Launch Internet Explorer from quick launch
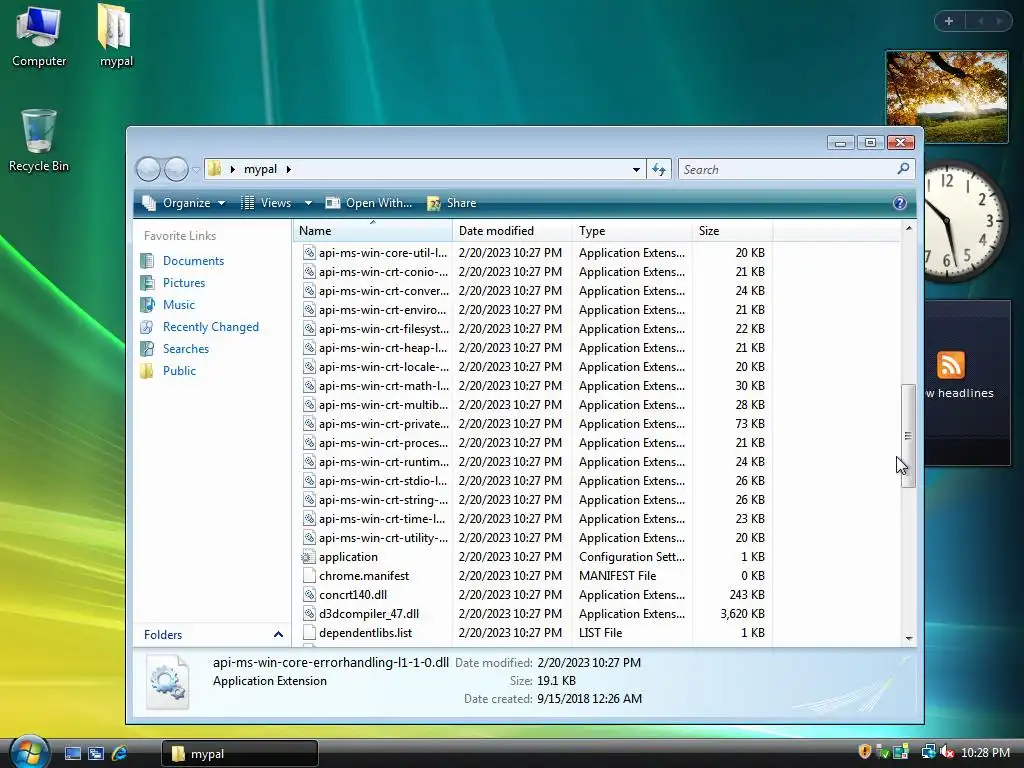This screenshot has width=1024, height=768. point(120,754)
